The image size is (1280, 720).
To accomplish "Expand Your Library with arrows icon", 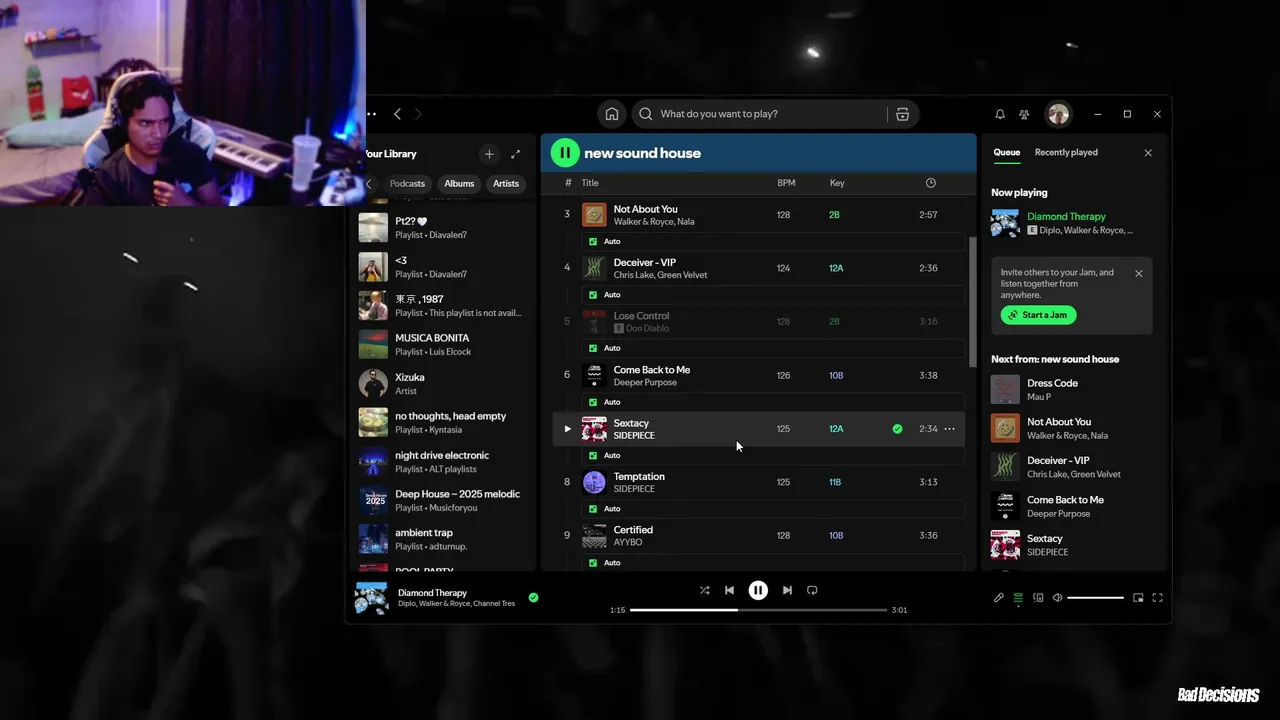I will (x=516, y=154).
